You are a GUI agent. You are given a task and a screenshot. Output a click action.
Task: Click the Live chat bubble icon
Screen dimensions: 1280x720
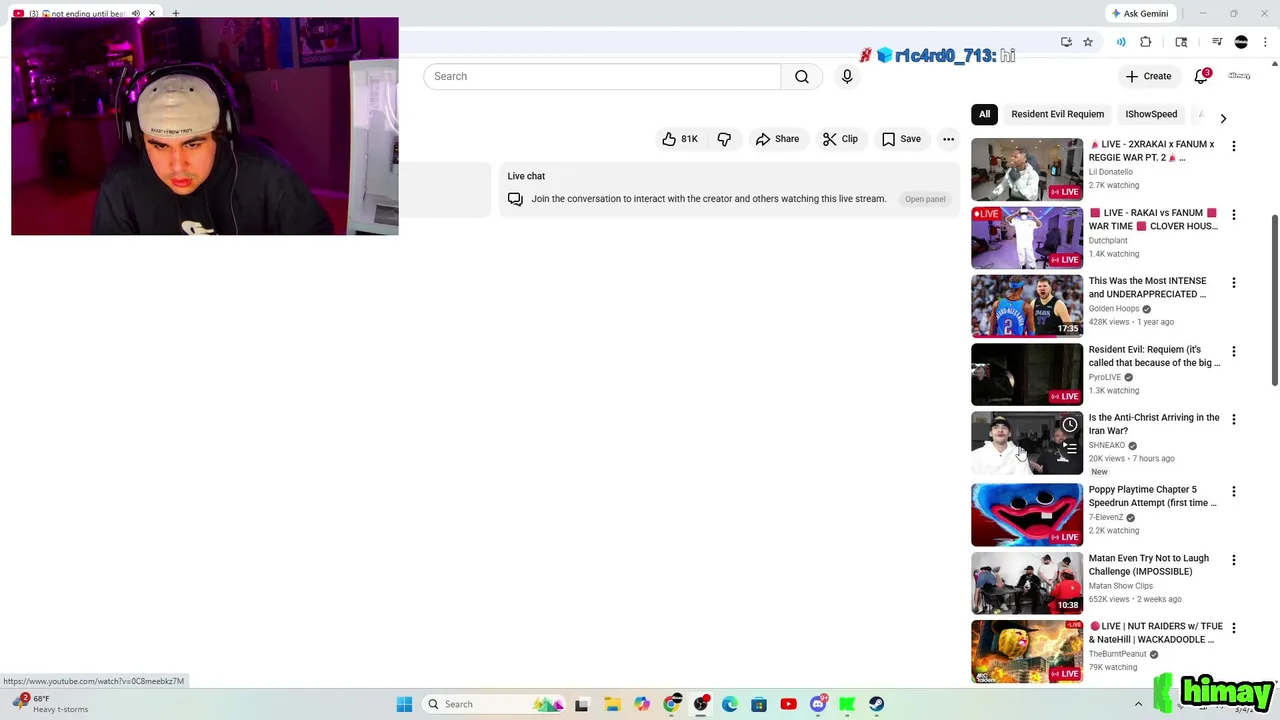515,199
